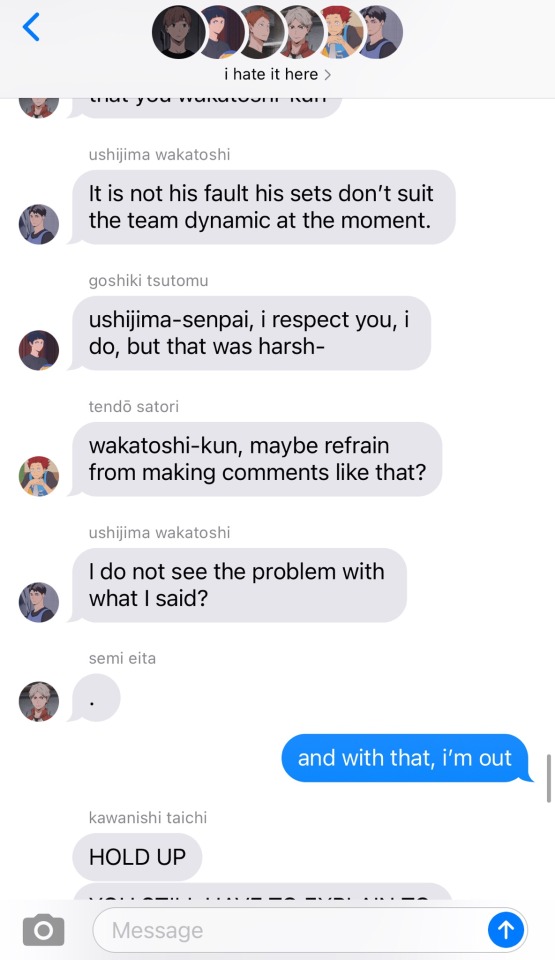This screenshot has width=555, height=960.
Task: Tap ushijima's avatar beside 'It is not his fault' message
Action: (39, 224)
